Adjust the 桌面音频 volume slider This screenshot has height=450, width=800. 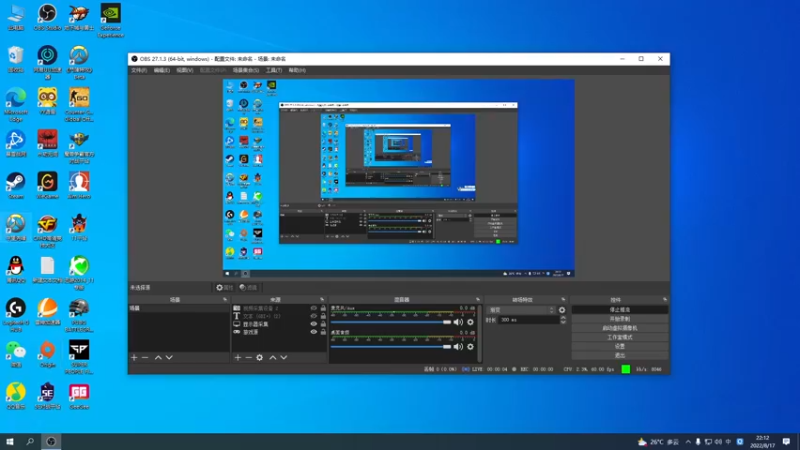pyautogui.click(x=391, y=346)
